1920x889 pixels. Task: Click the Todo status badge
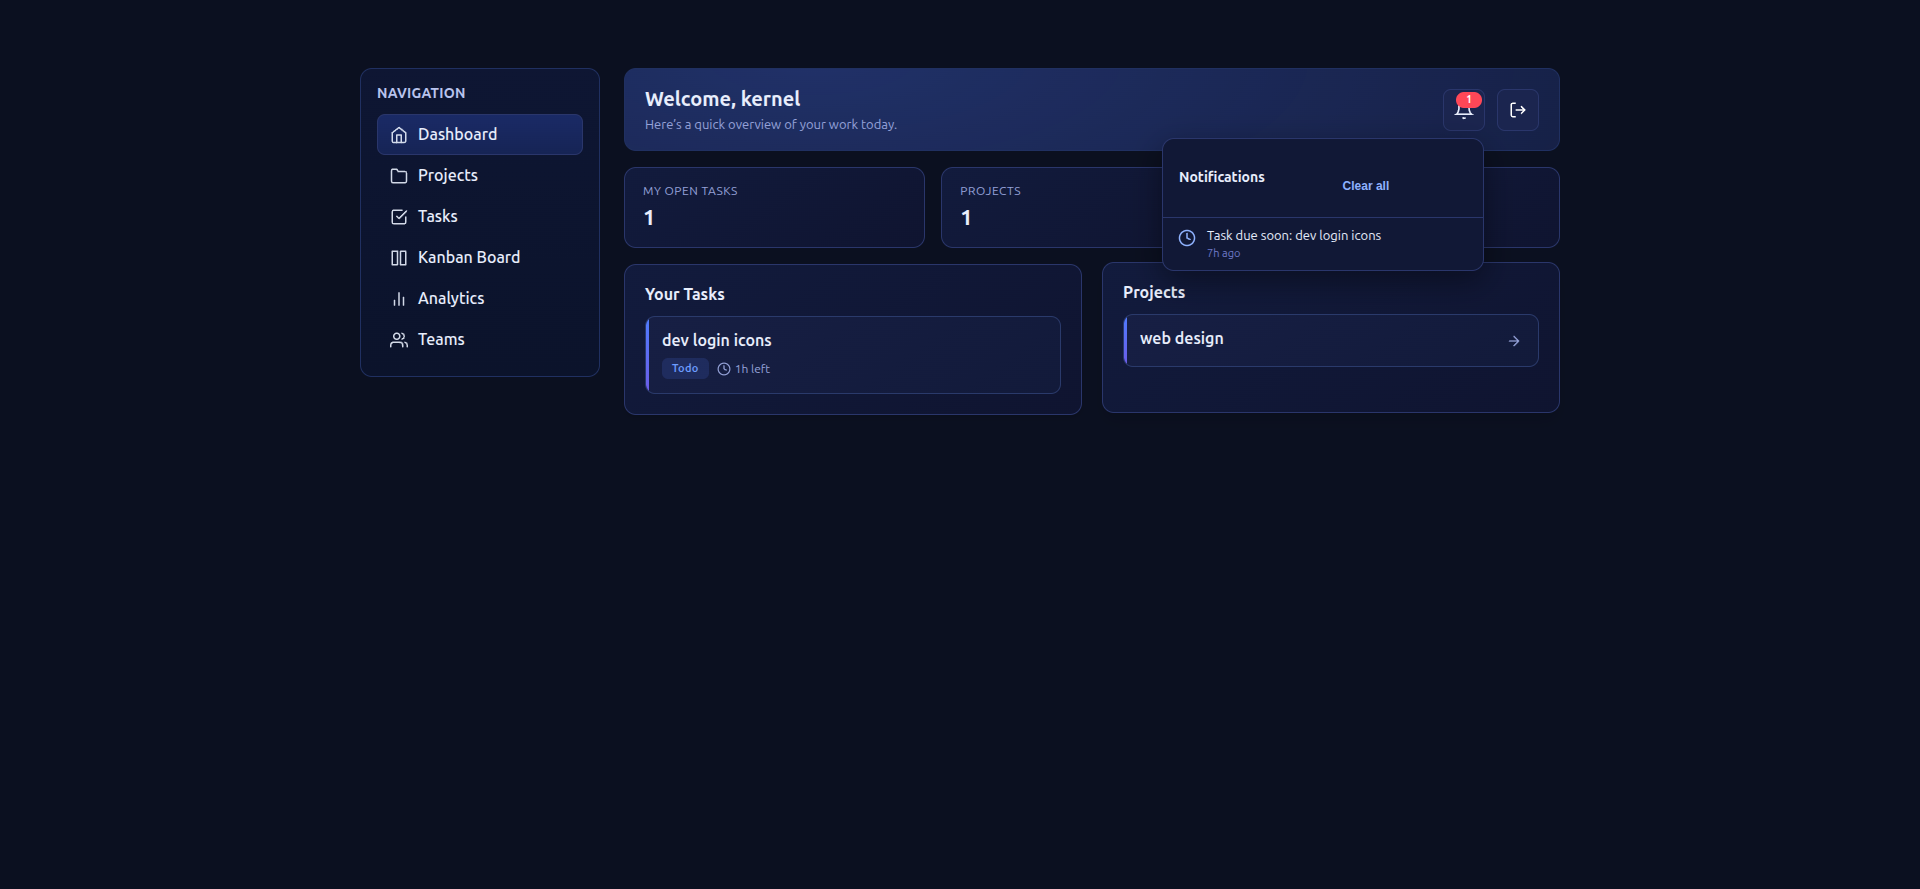click(x=685, y=368)
